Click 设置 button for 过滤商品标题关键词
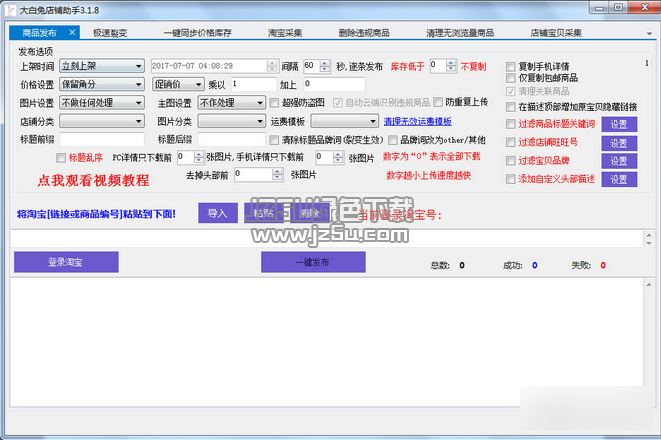Viewport: 661px width, 440px height. pyautogui.click(x=619, y=124)
